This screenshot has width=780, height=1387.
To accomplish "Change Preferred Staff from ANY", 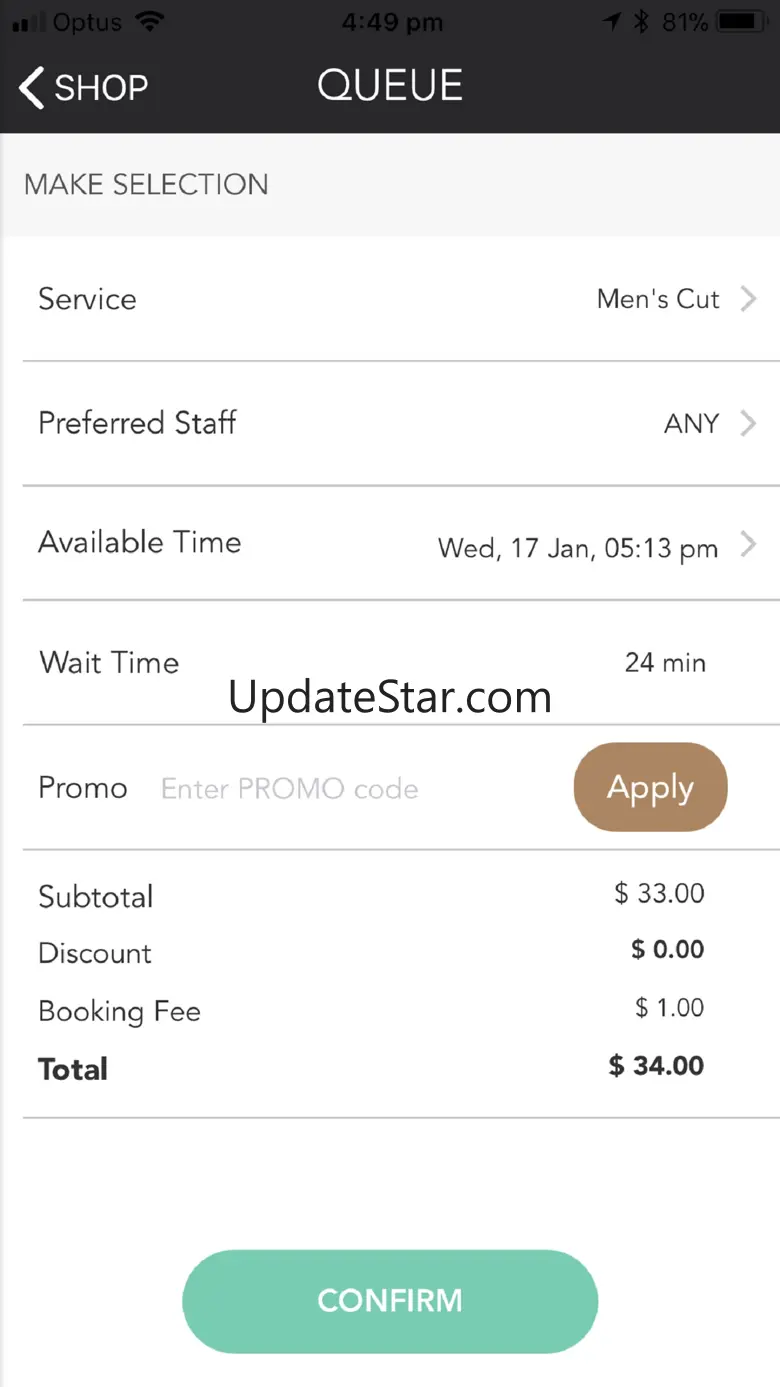I will pyautogui.click(x=691, y=424).
